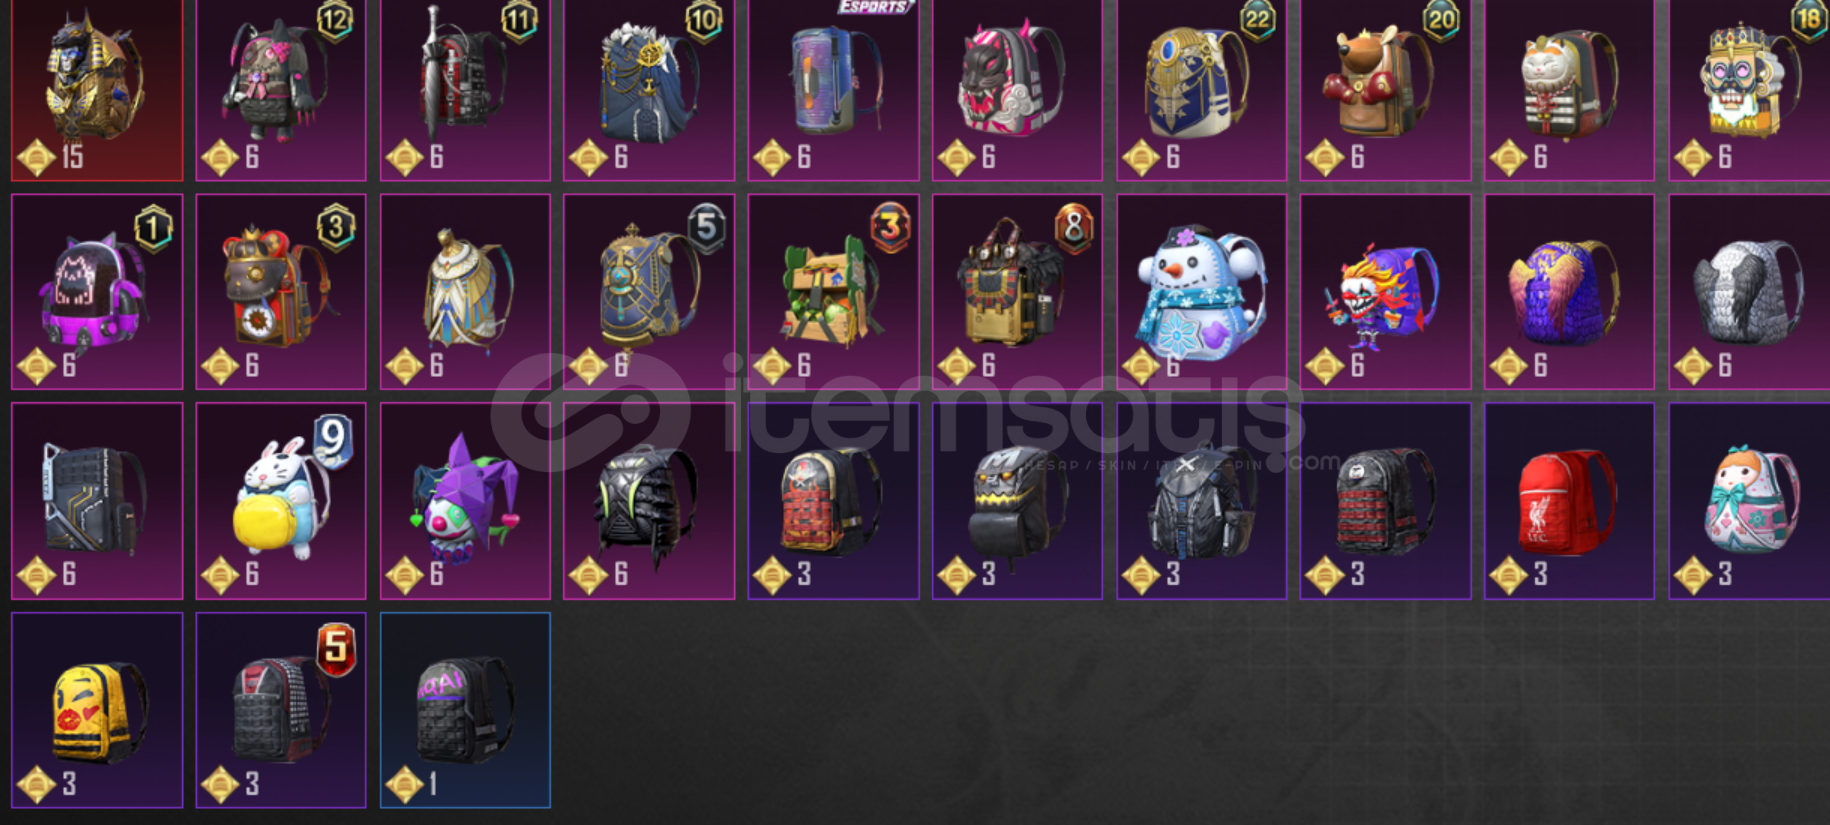Choose the matryoshka doll backpack

(1749, 501)
